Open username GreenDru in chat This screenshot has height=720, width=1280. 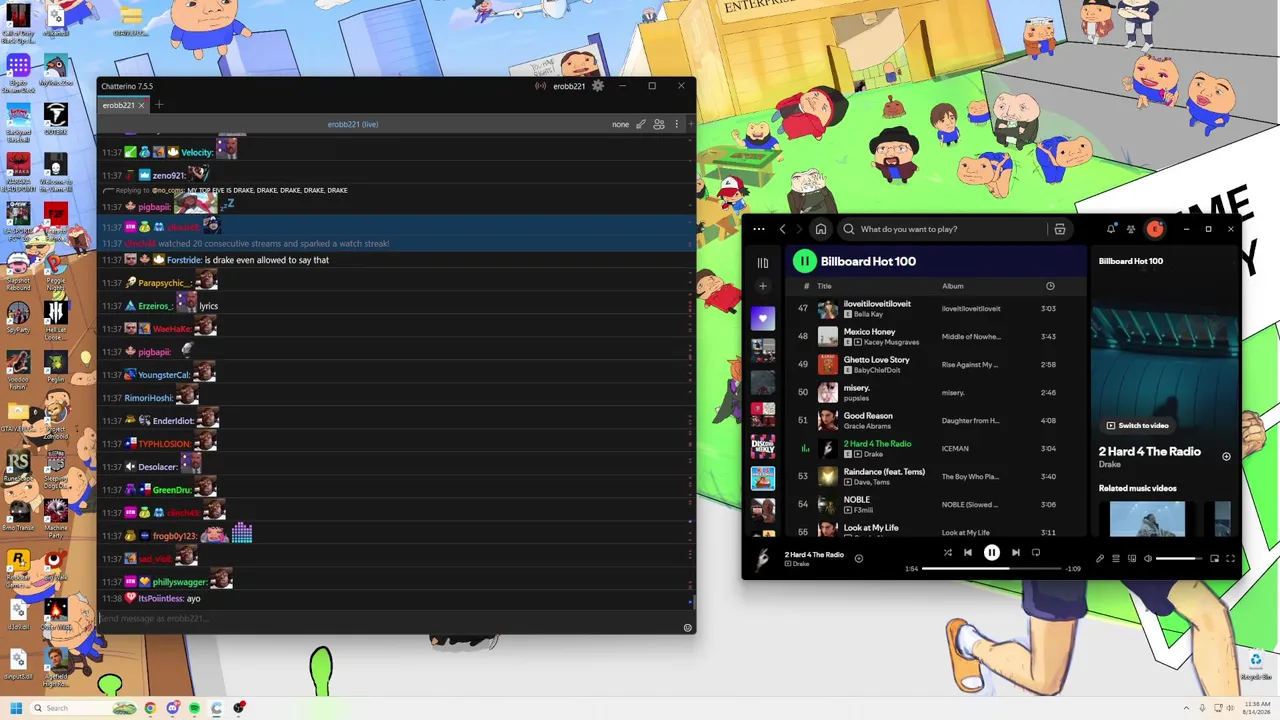(x=171, y=490)
